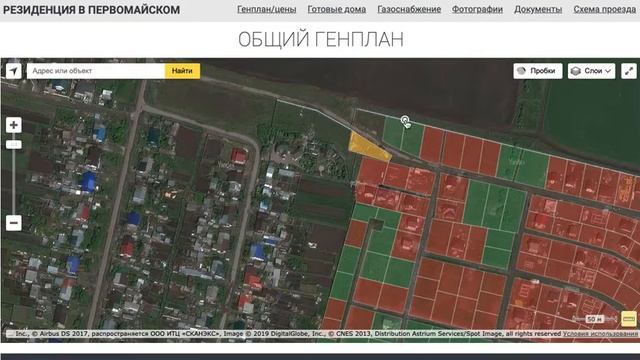Screen dimensions: 640x360
Task: Zoom out with the minus button
Action: [13, 223]
